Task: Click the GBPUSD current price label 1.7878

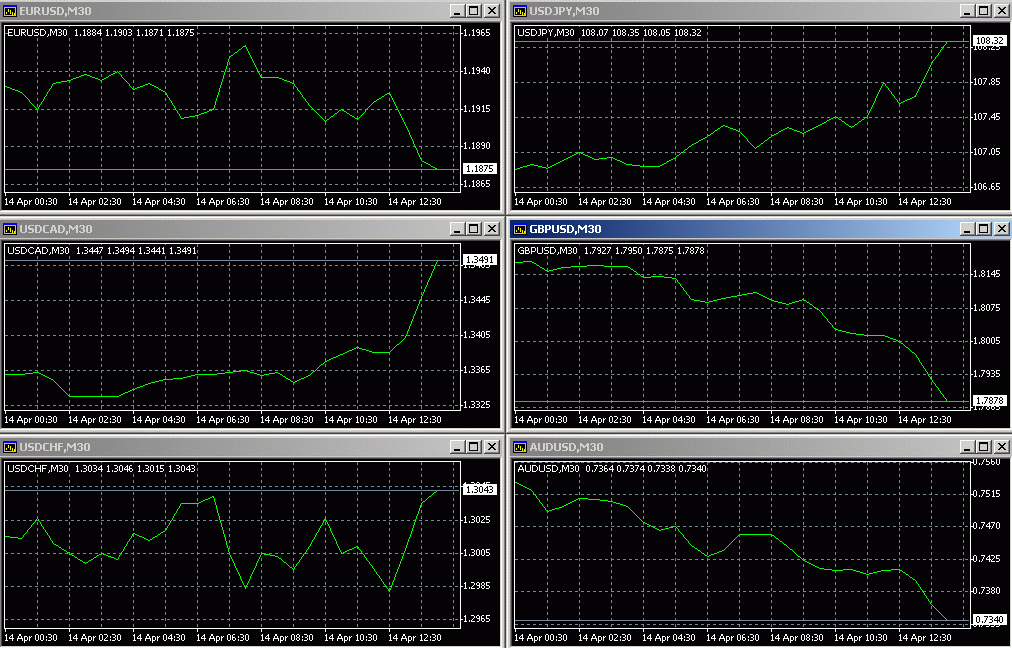Action: coord(989,401)
